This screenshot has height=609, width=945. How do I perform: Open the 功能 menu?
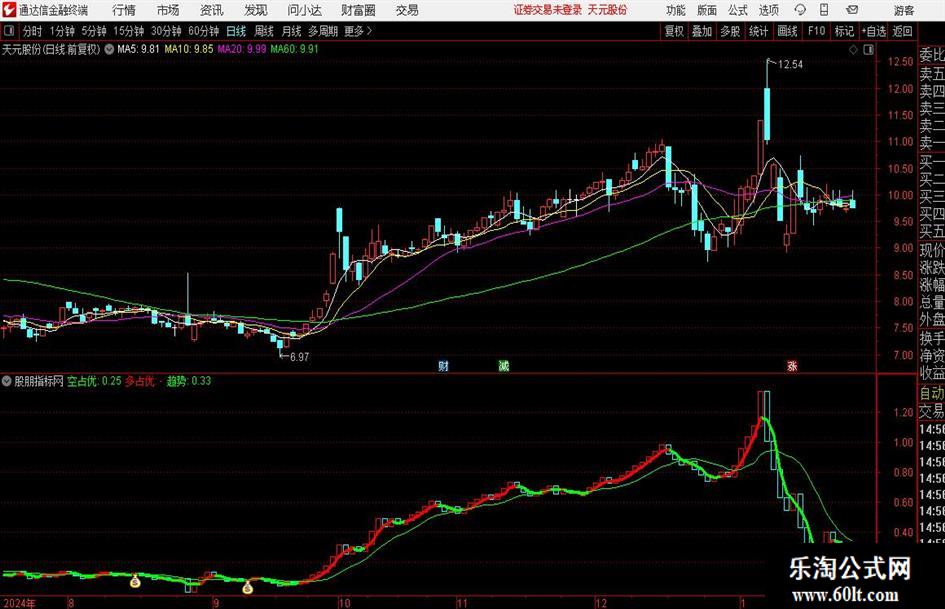pos(676,10)
